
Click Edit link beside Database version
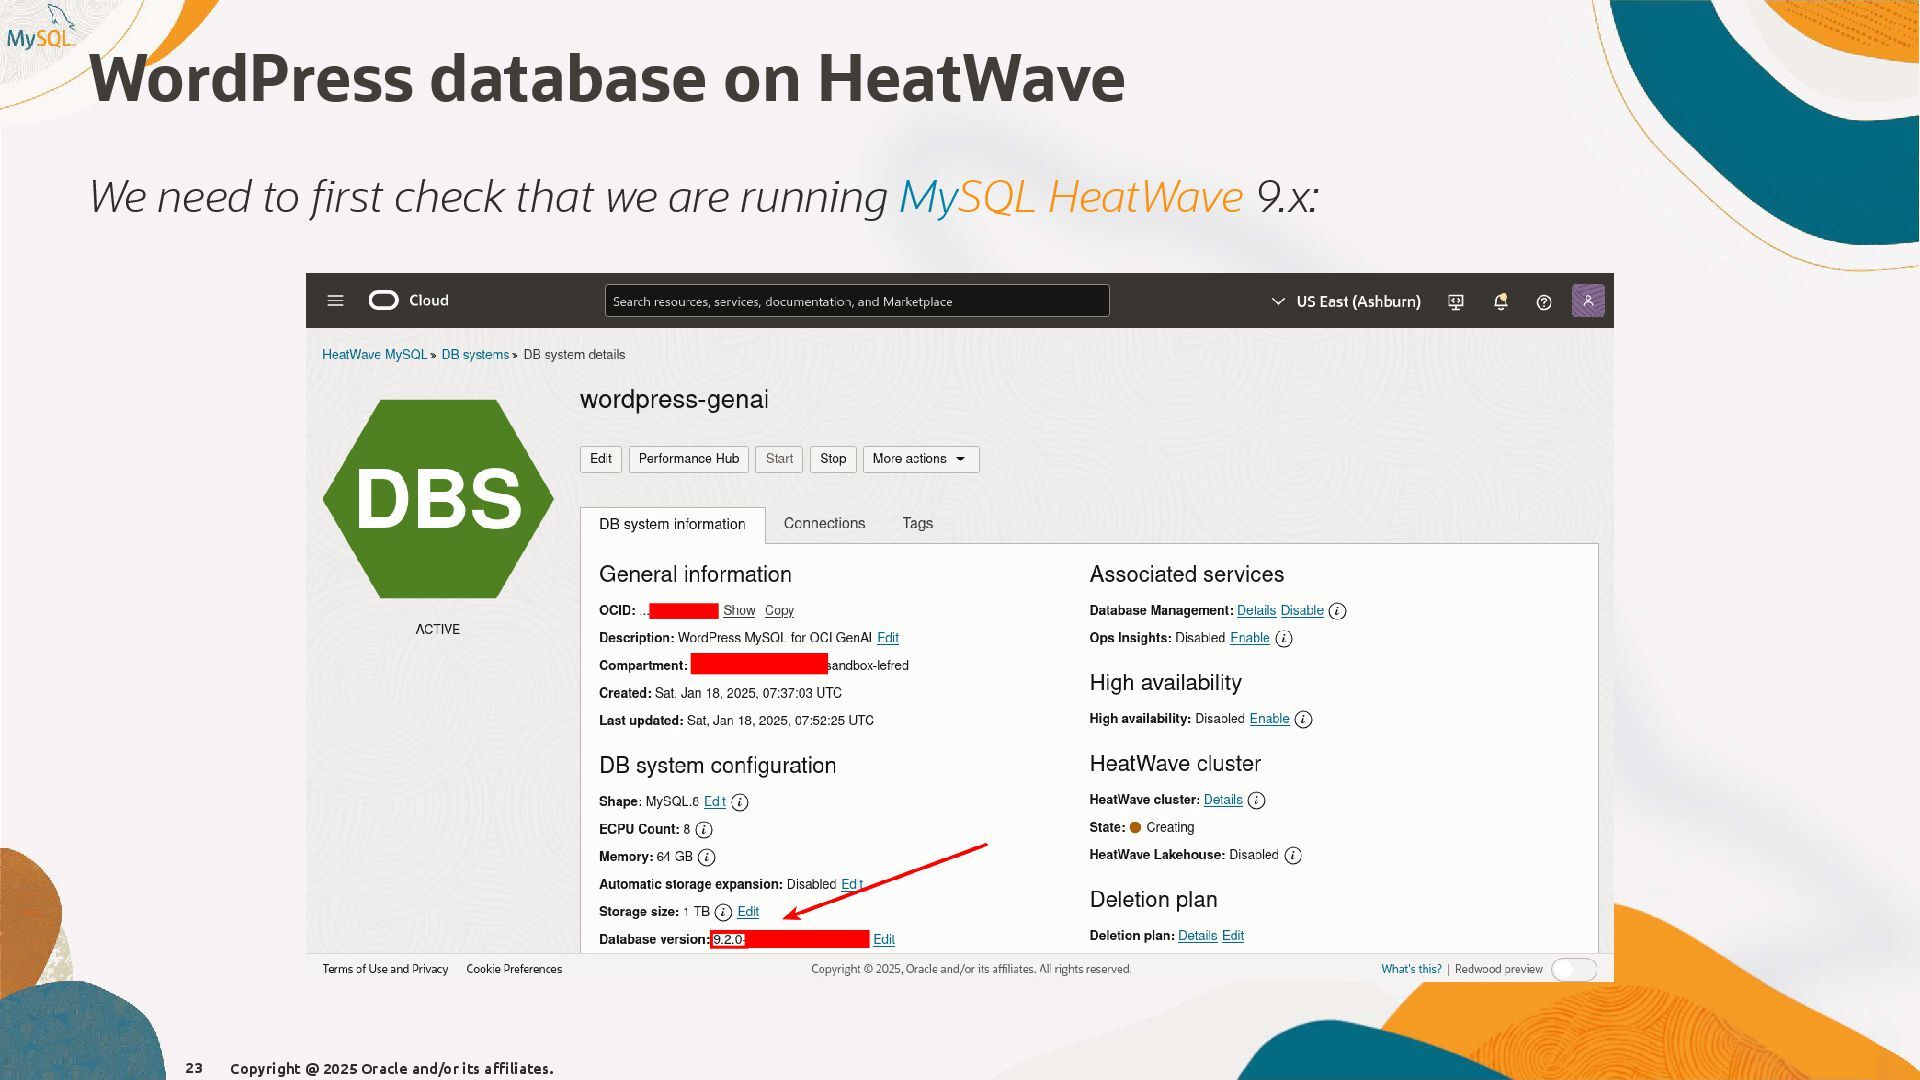click(884, 940)
